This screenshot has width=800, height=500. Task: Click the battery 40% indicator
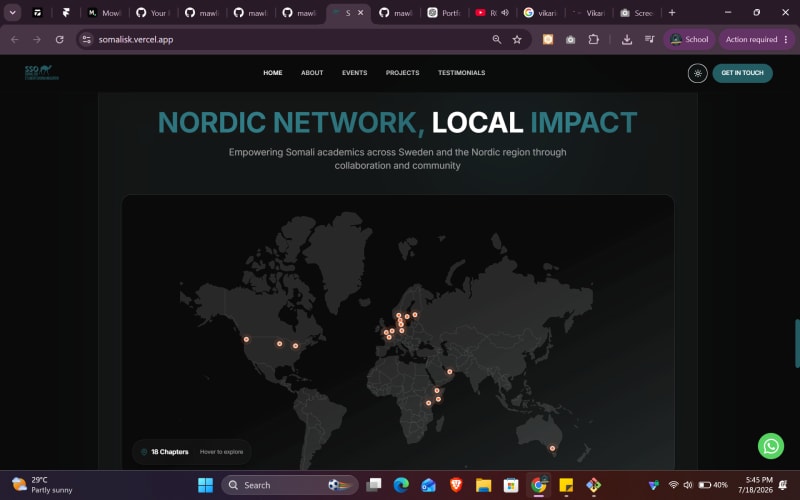tap(713, 485)
